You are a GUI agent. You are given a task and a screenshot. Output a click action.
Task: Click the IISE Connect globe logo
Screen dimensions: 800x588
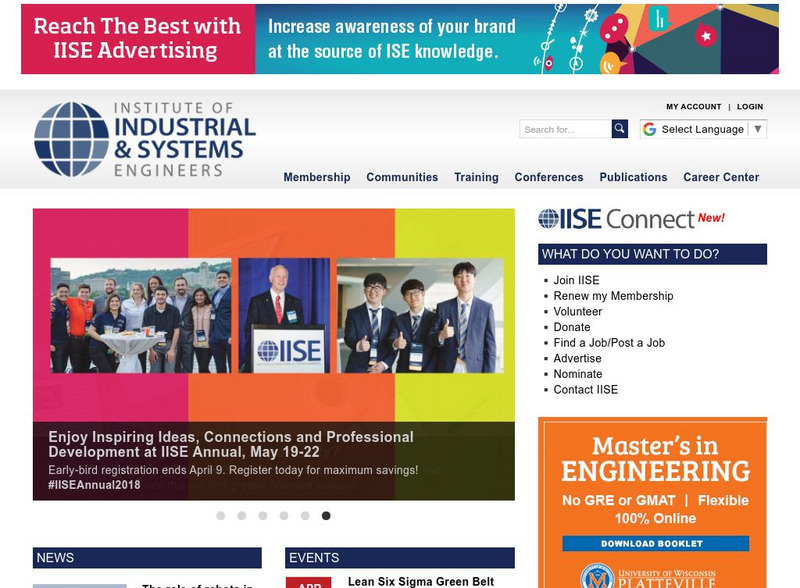pos(548,219)
